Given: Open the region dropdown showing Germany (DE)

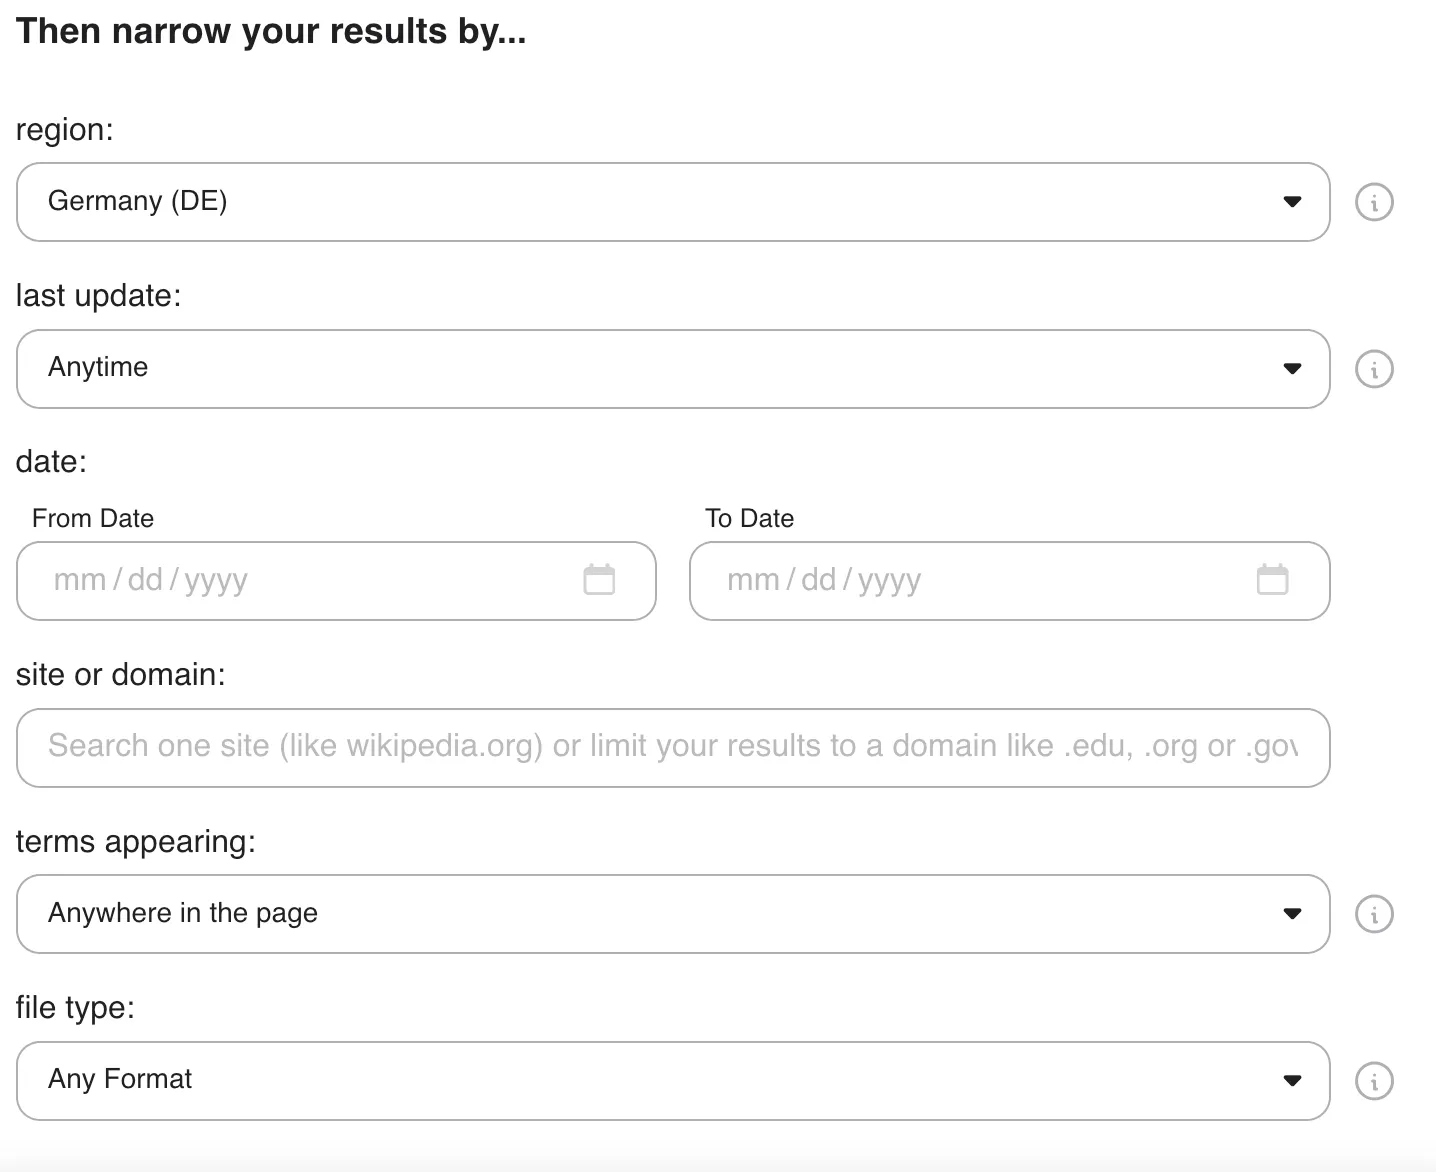Looking at the screenshot, I should [672, 202].
